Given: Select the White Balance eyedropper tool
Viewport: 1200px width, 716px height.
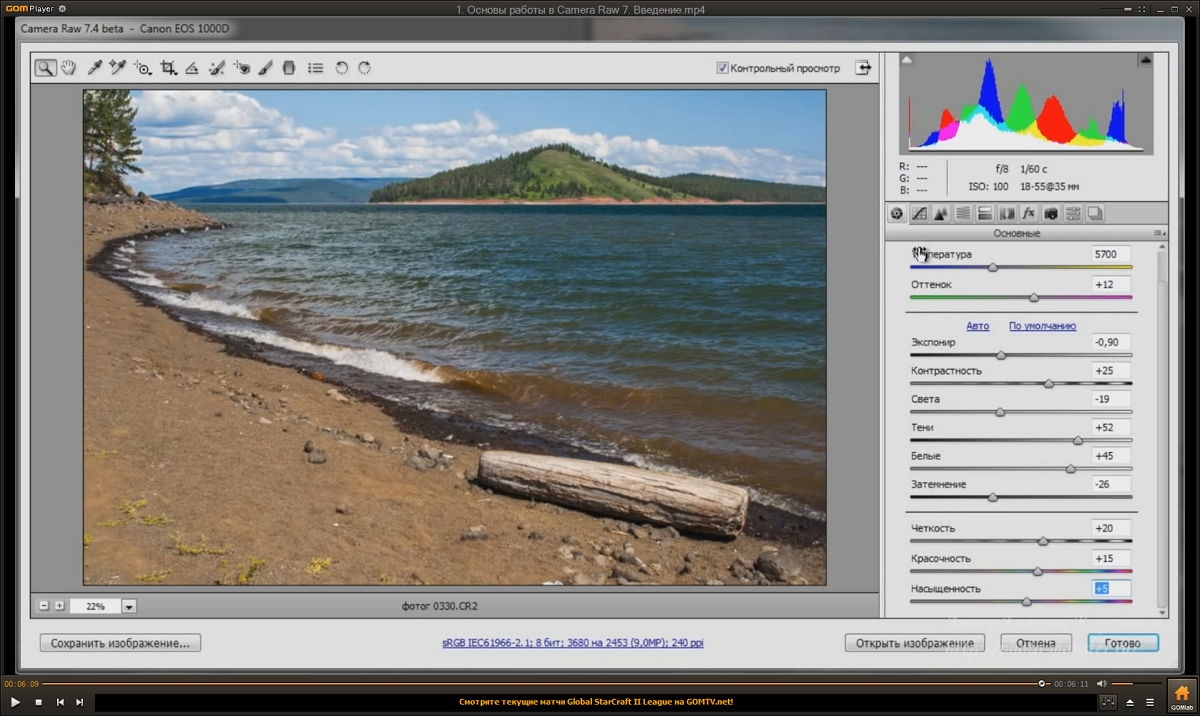Looking at the screenshot, I should click(95, 68).
